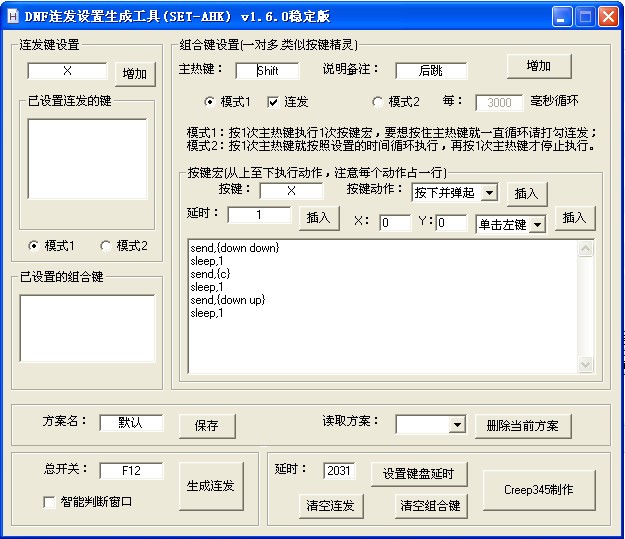Image resolution: width=625 pixels, height=539 pixels.
Task: Click macro line 'send,{down down}'
Action: click(x=235, y=248)
